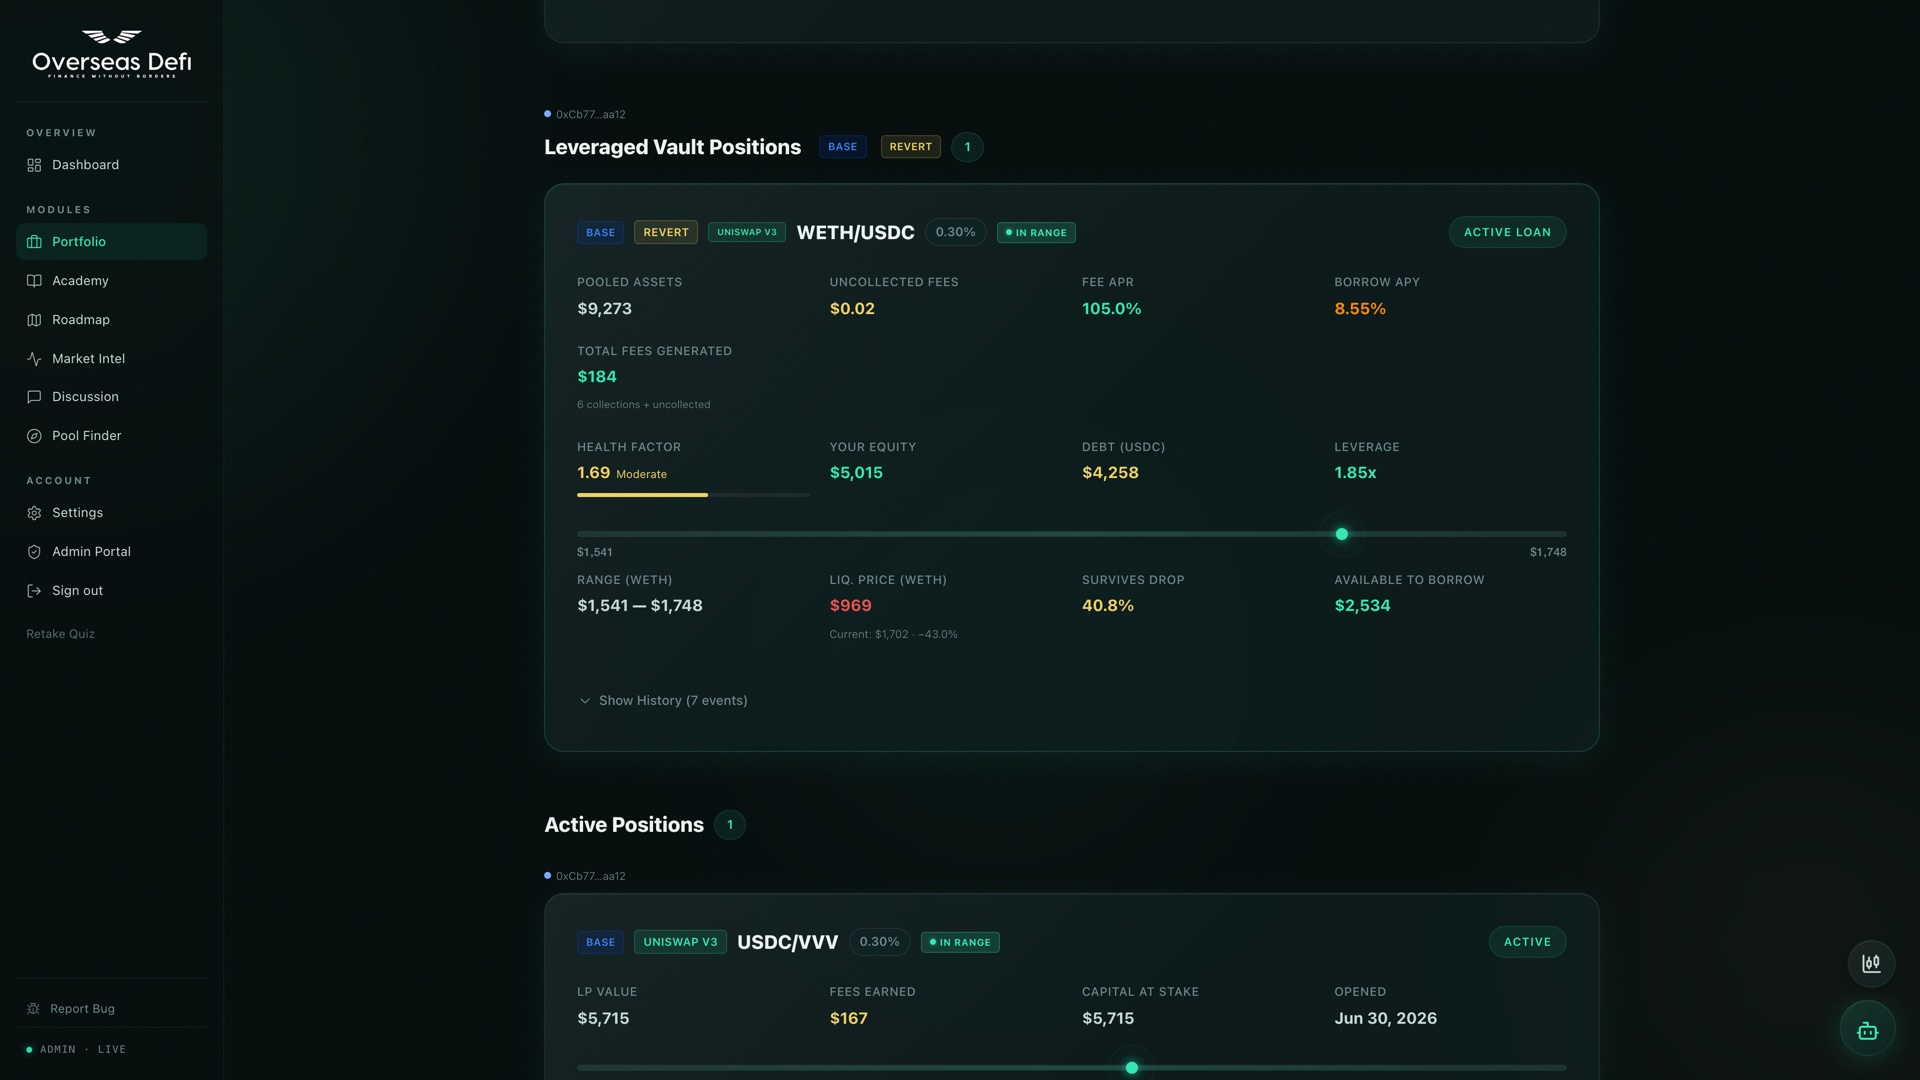Image resolution: width=1920 pixels, height=1080 pixels.
Task: Go to Admin Portal
Action: pos(111,552)
